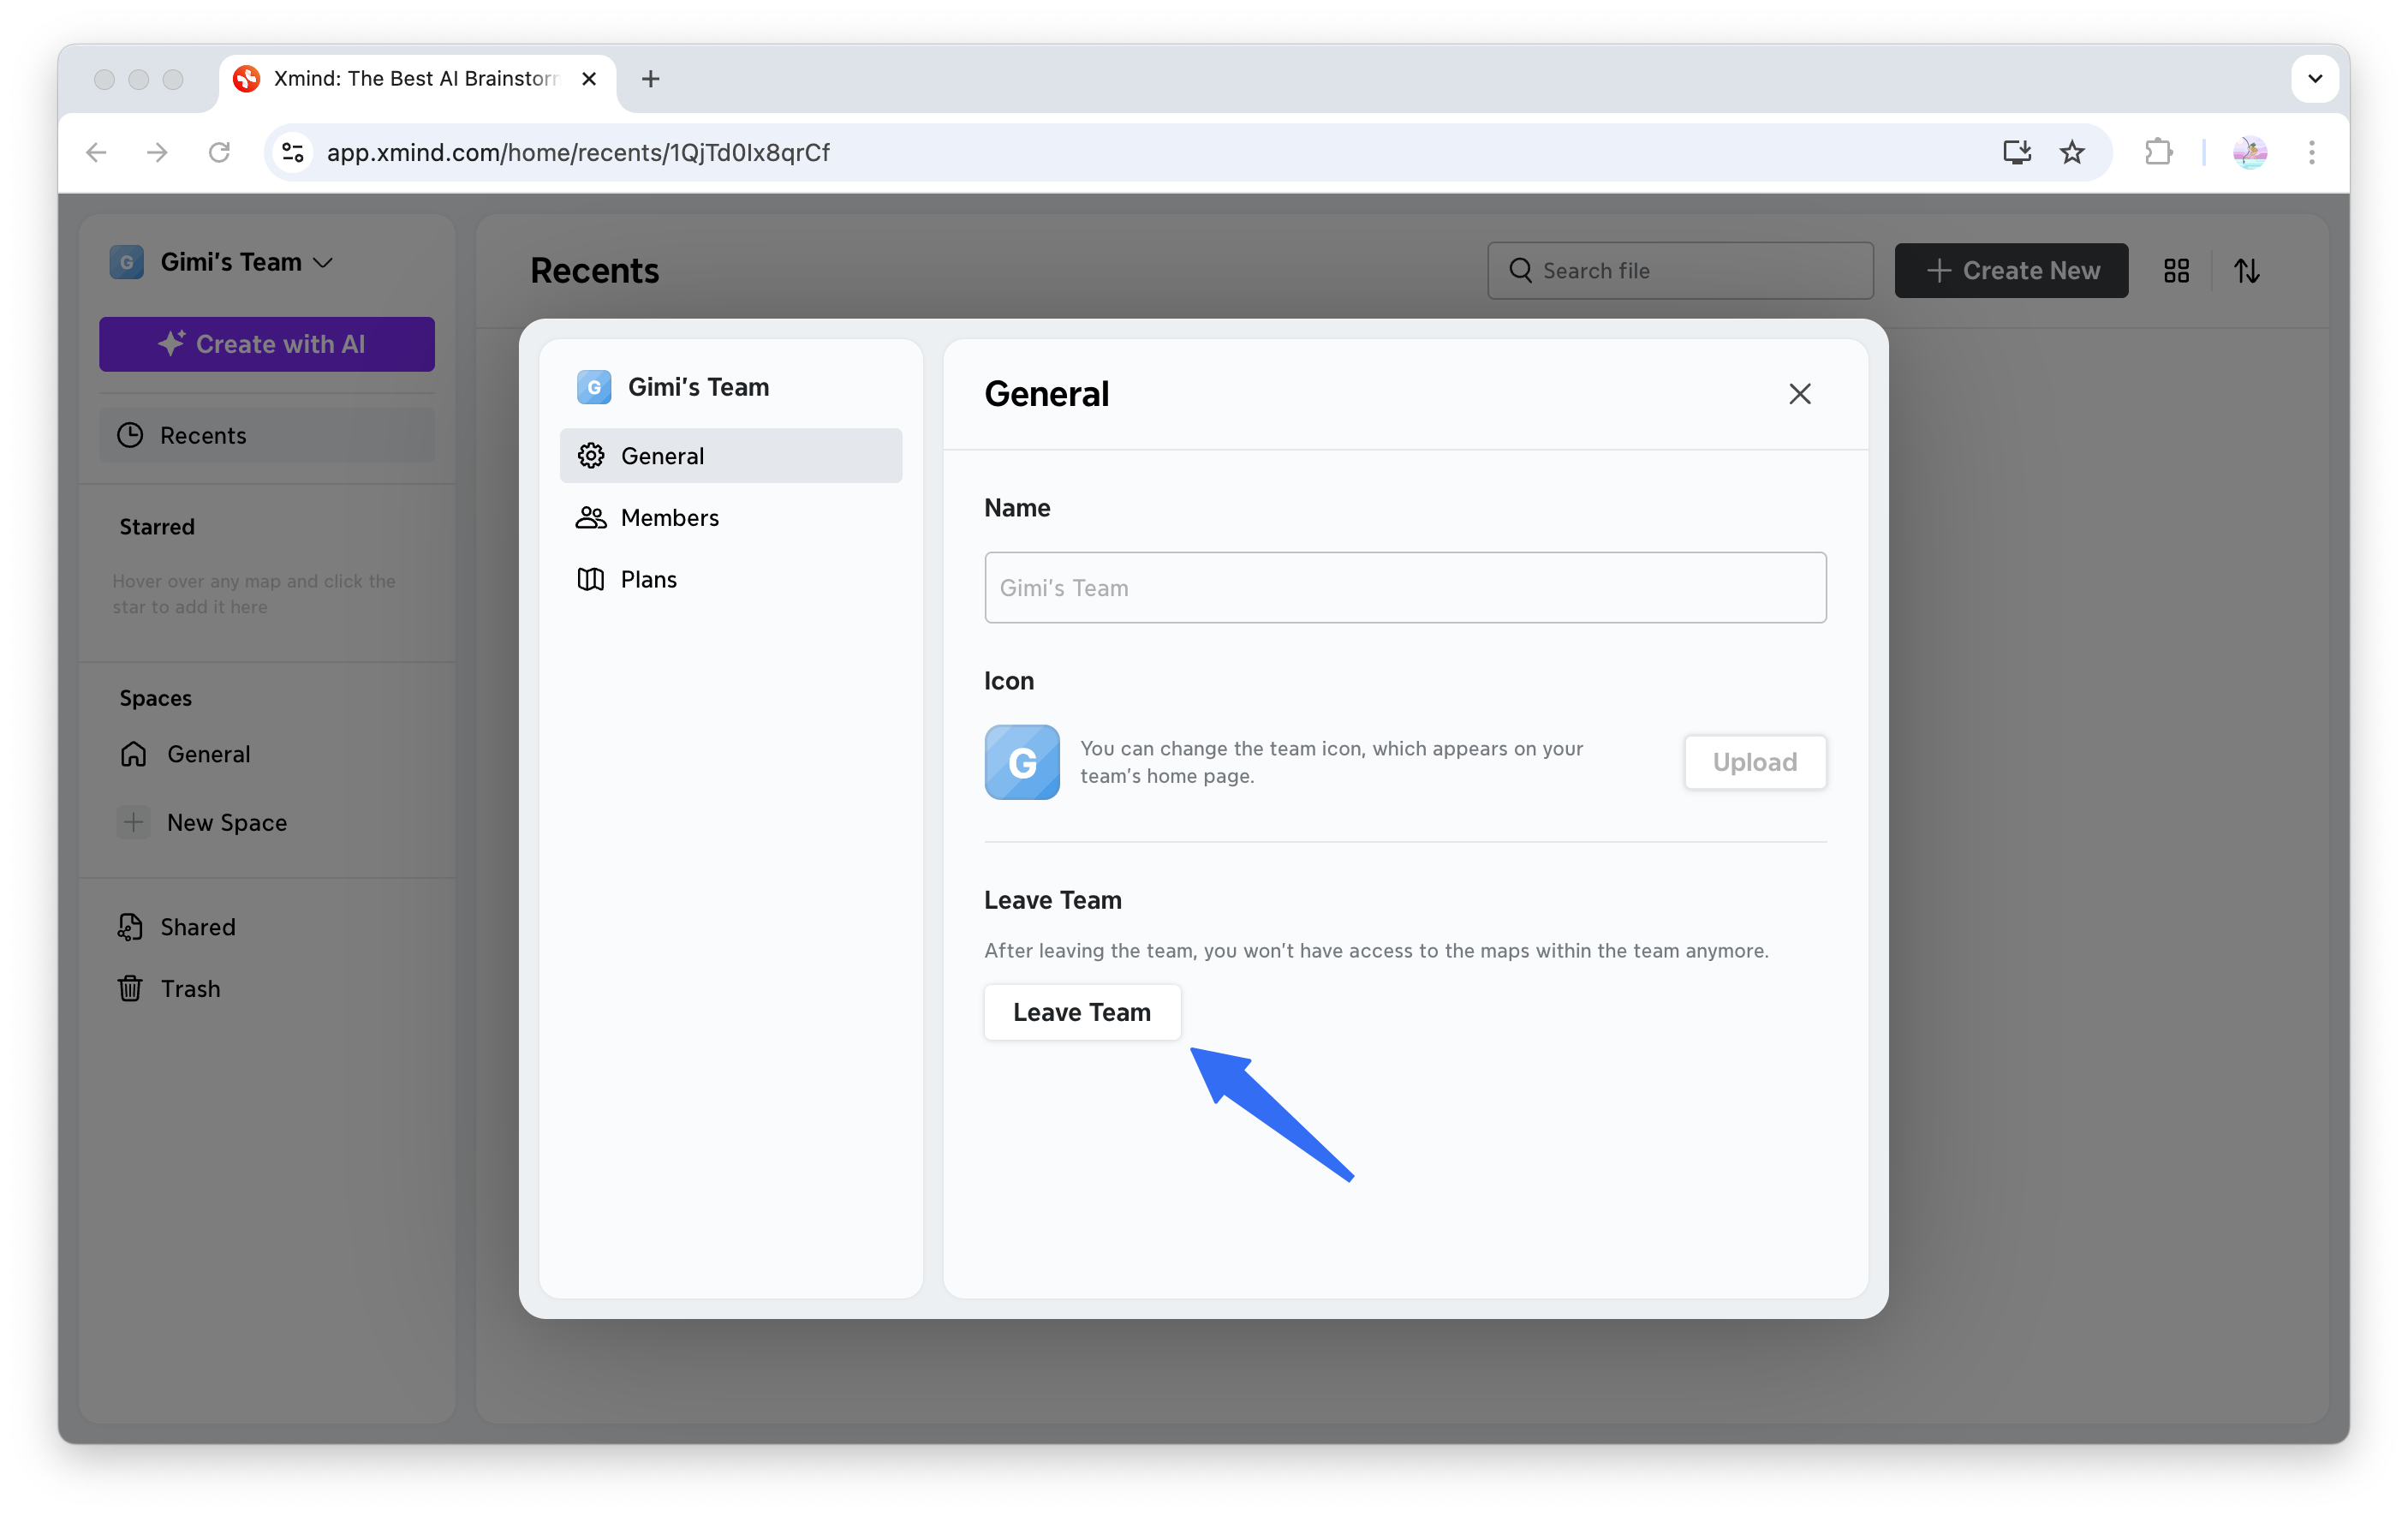
Task: Click the "Recents" page title
Action: [x=595, y=270]
